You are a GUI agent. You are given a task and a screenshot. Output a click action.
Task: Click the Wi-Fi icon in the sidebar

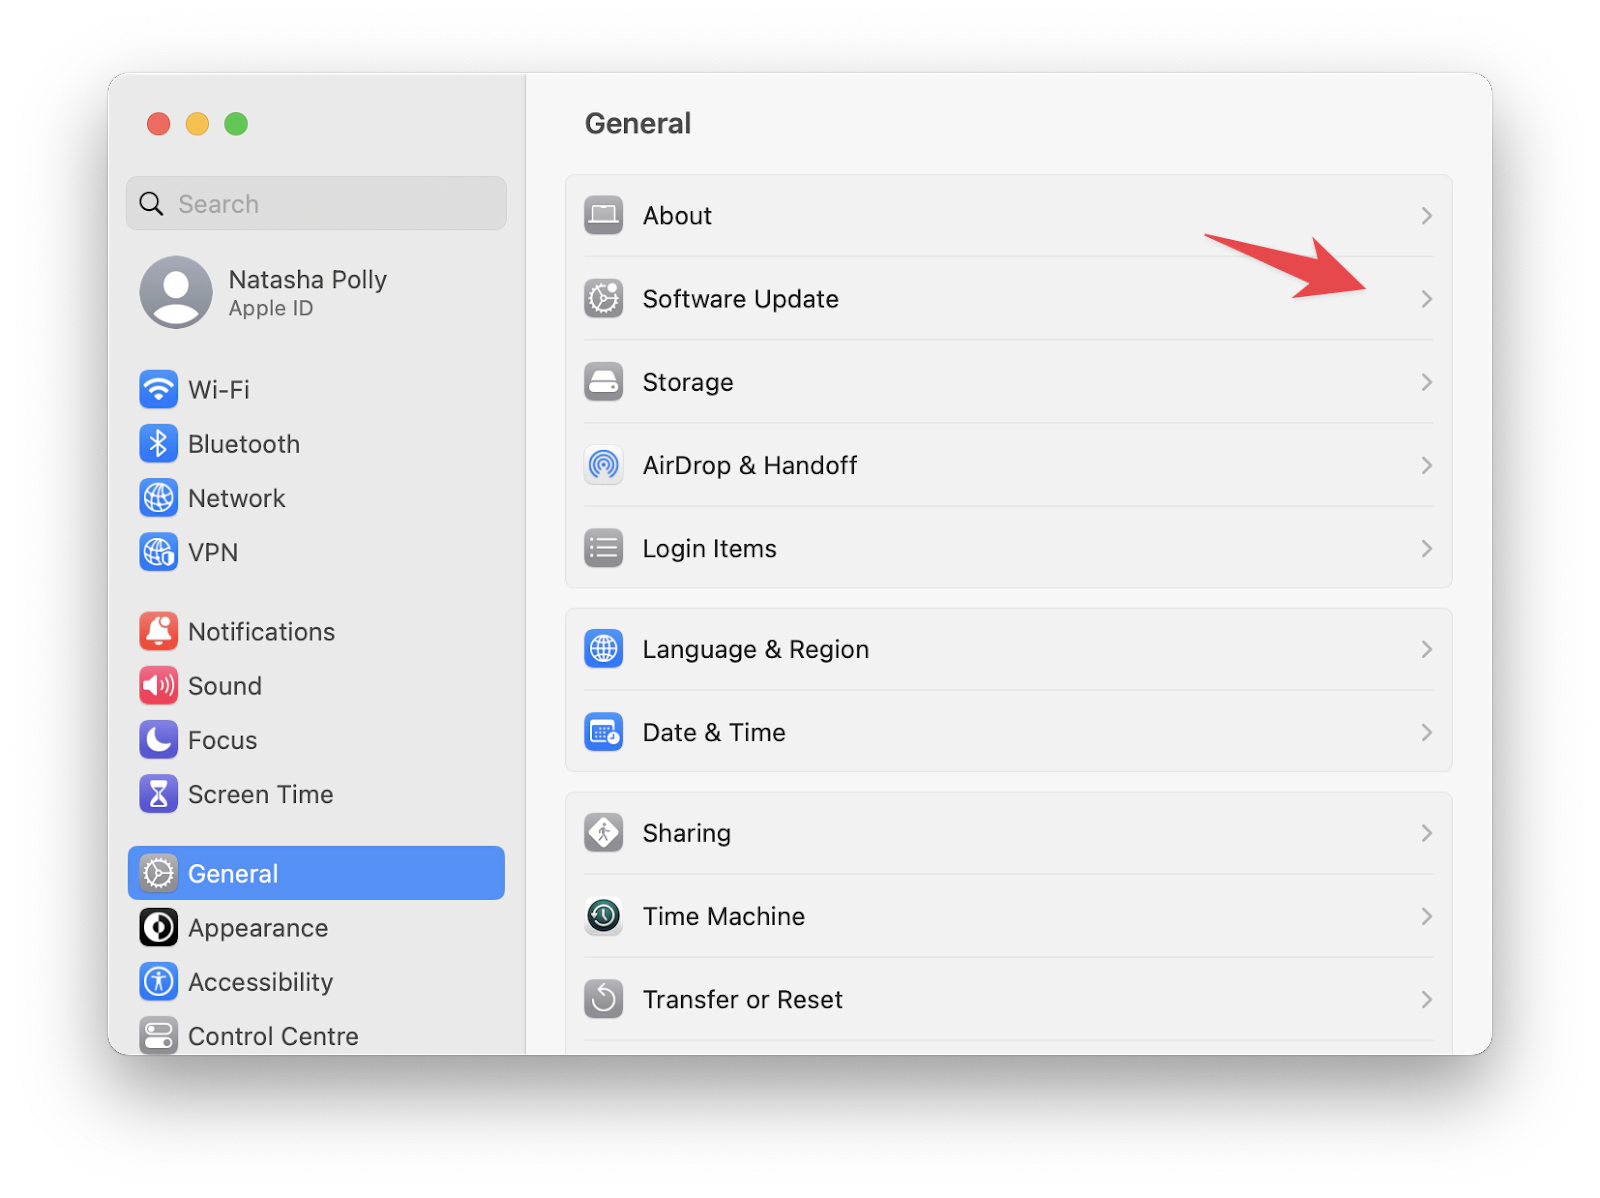pyautogui.click(x=158, y=390)
